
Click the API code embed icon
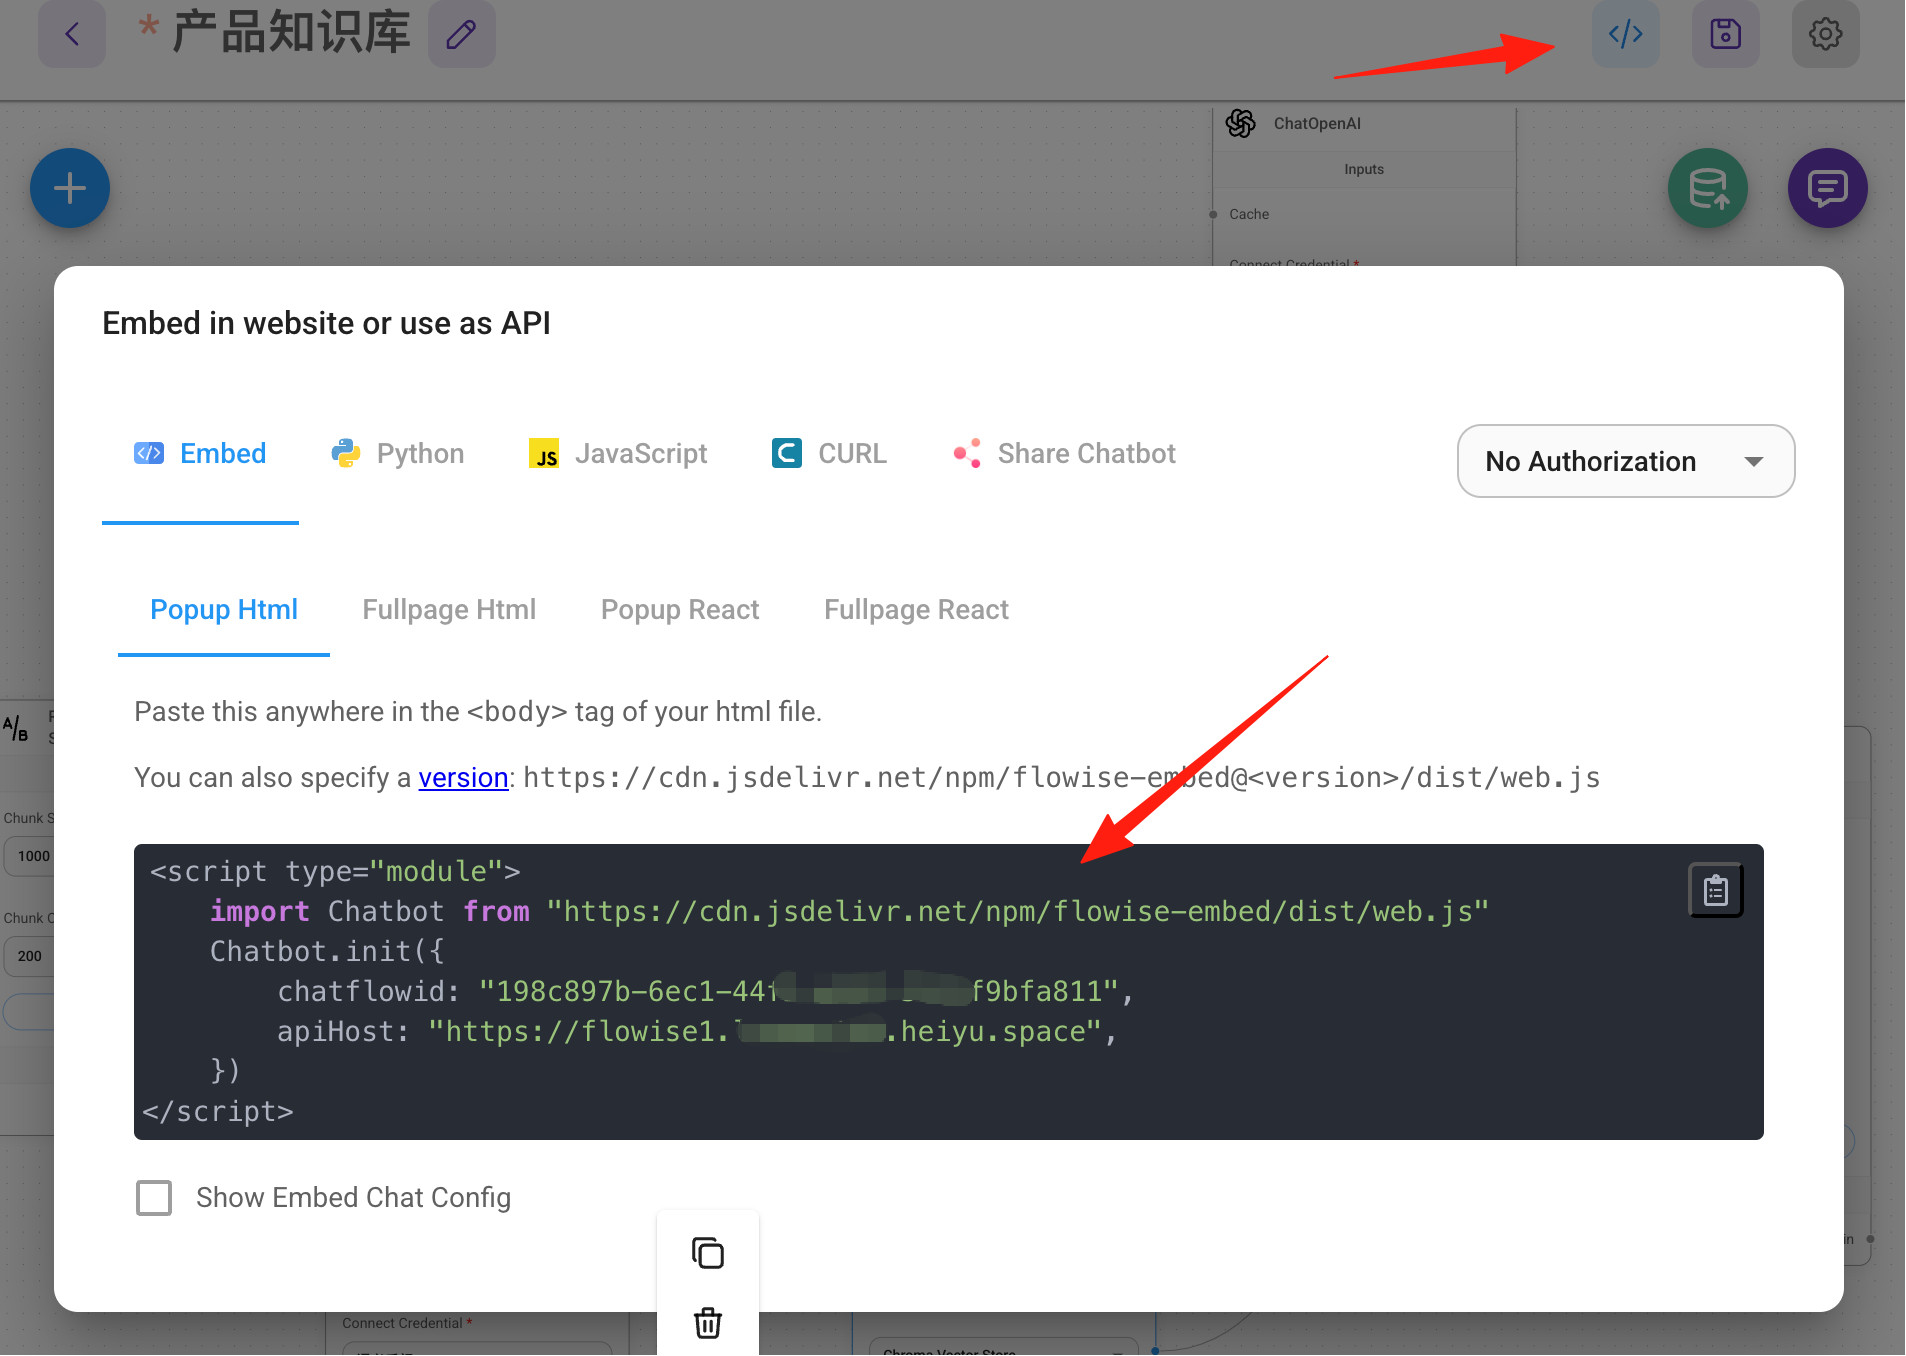click(1625, 34)
